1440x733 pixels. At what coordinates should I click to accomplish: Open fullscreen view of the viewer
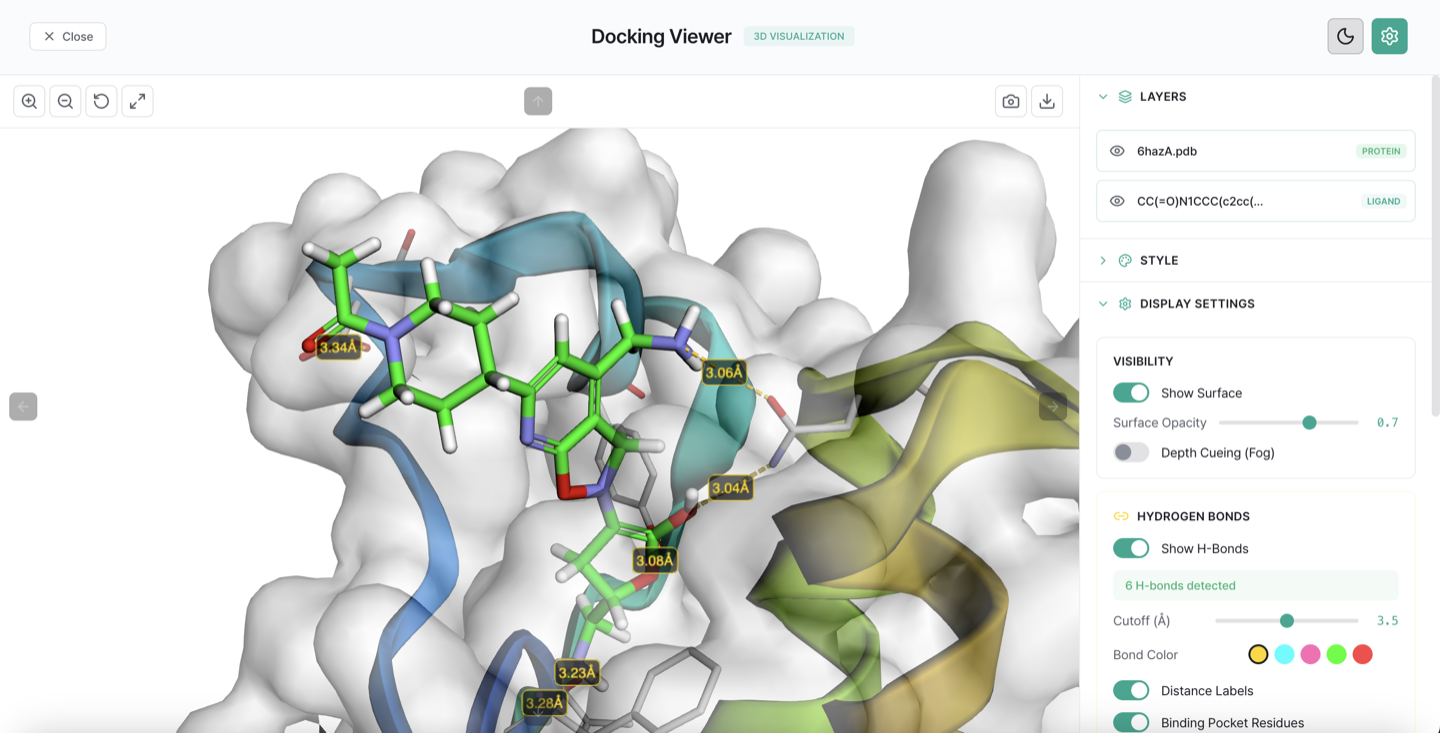[x=137, y=101]
